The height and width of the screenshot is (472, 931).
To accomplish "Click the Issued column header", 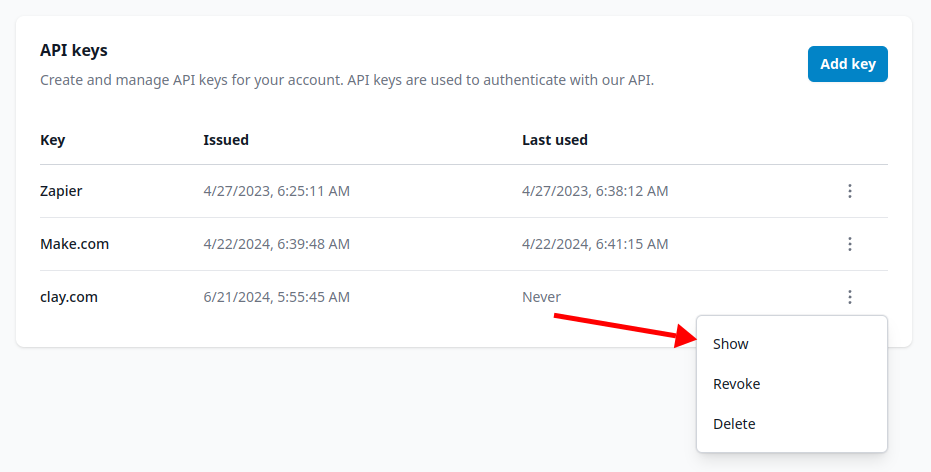I will tap(226, 140).
